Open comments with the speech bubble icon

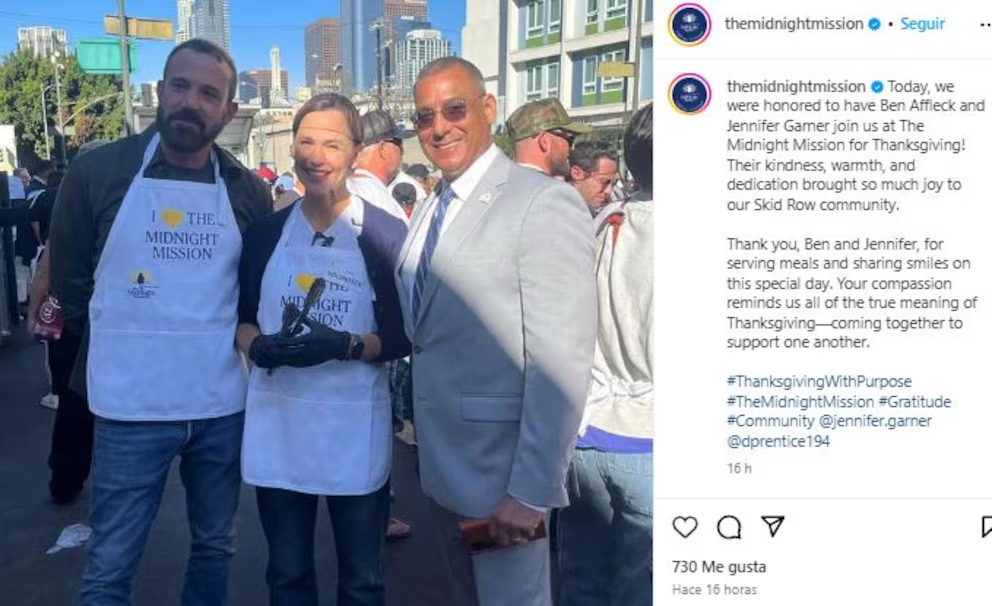click(729, 526)
